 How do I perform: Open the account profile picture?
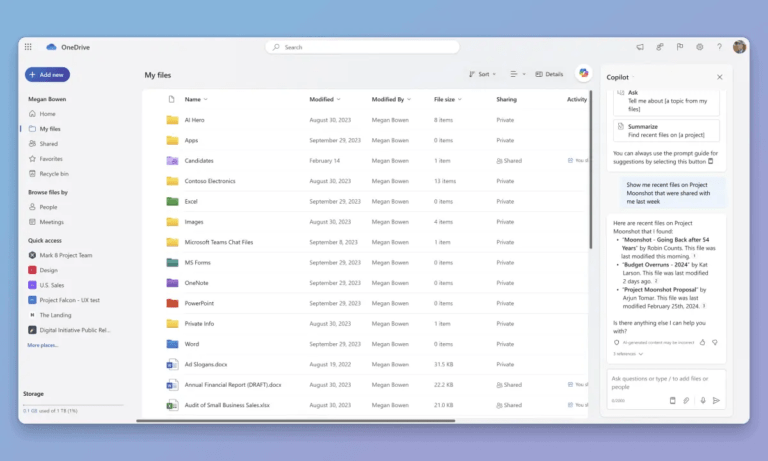coord(739,47)
